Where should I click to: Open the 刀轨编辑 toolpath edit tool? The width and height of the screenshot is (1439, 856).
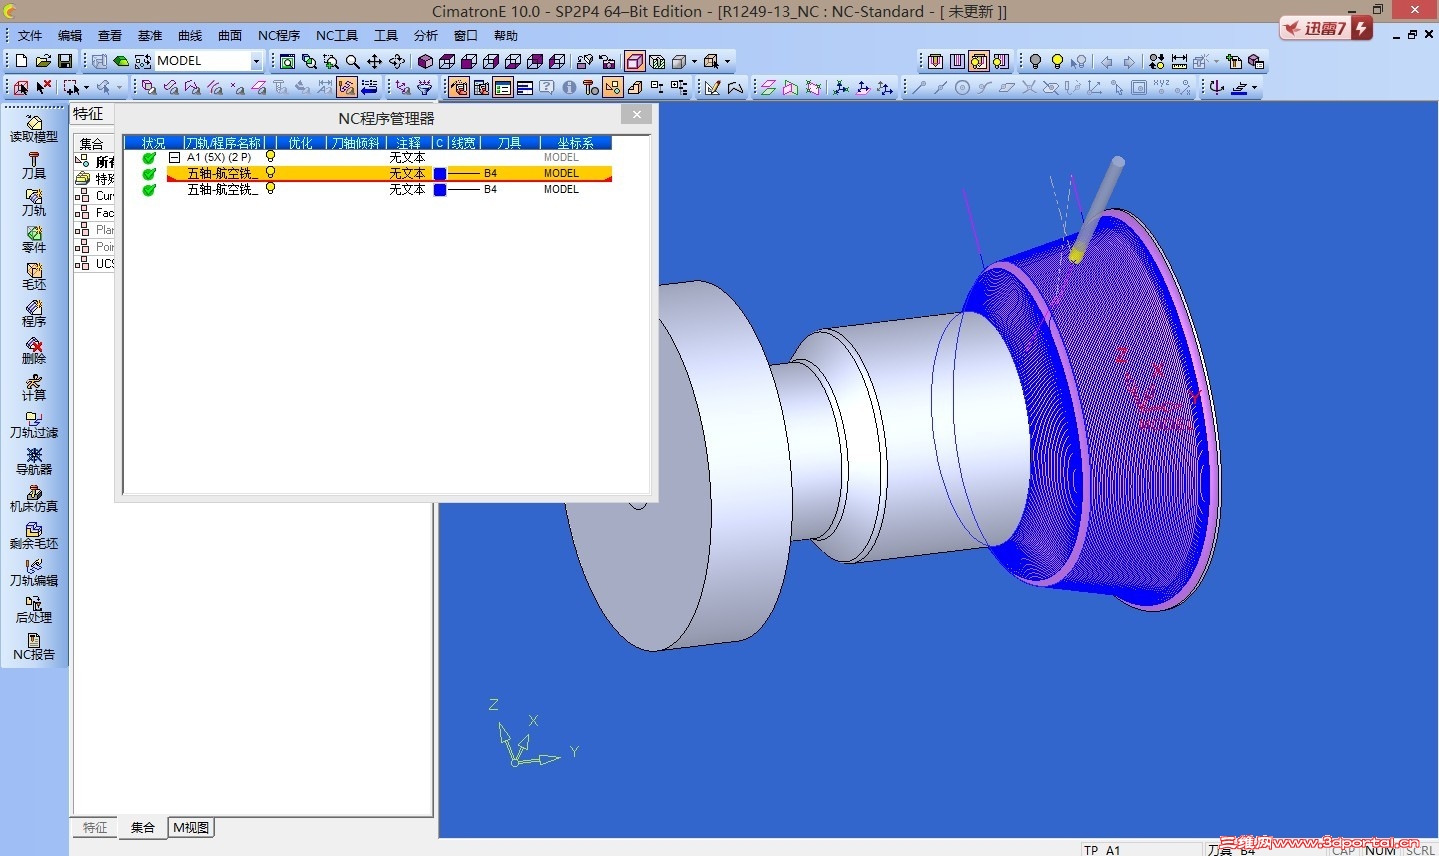pos(34,573)
